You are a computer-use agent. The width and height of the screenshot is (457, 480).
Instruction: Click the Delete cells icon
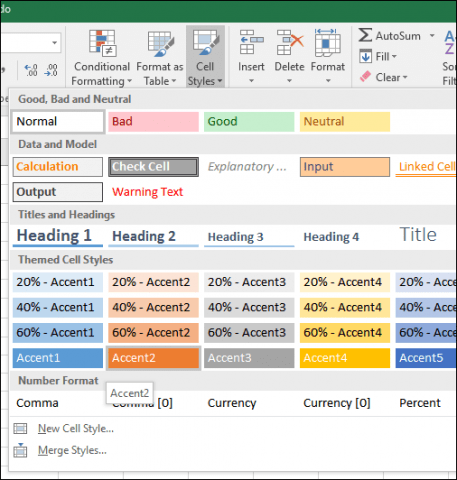click(x=290, y=42)
